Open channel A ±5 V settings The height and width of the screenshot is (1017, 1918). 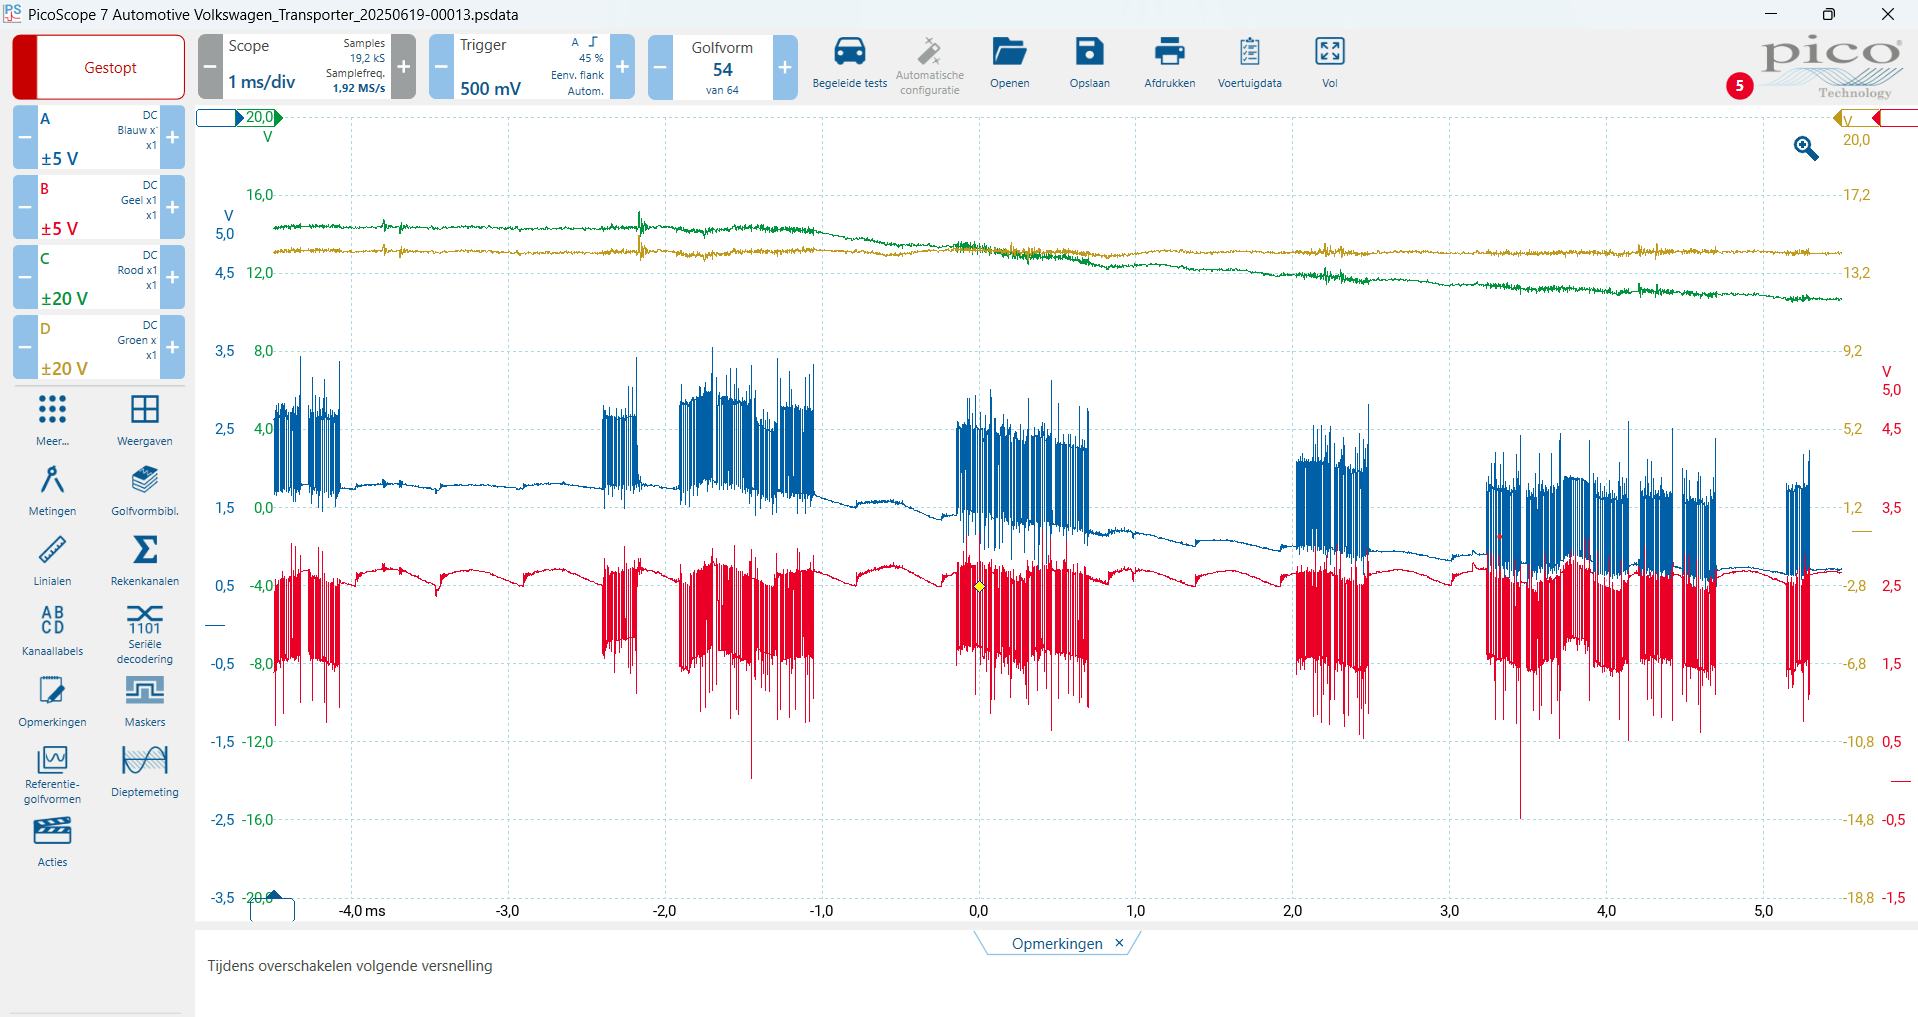pos(98,138)
